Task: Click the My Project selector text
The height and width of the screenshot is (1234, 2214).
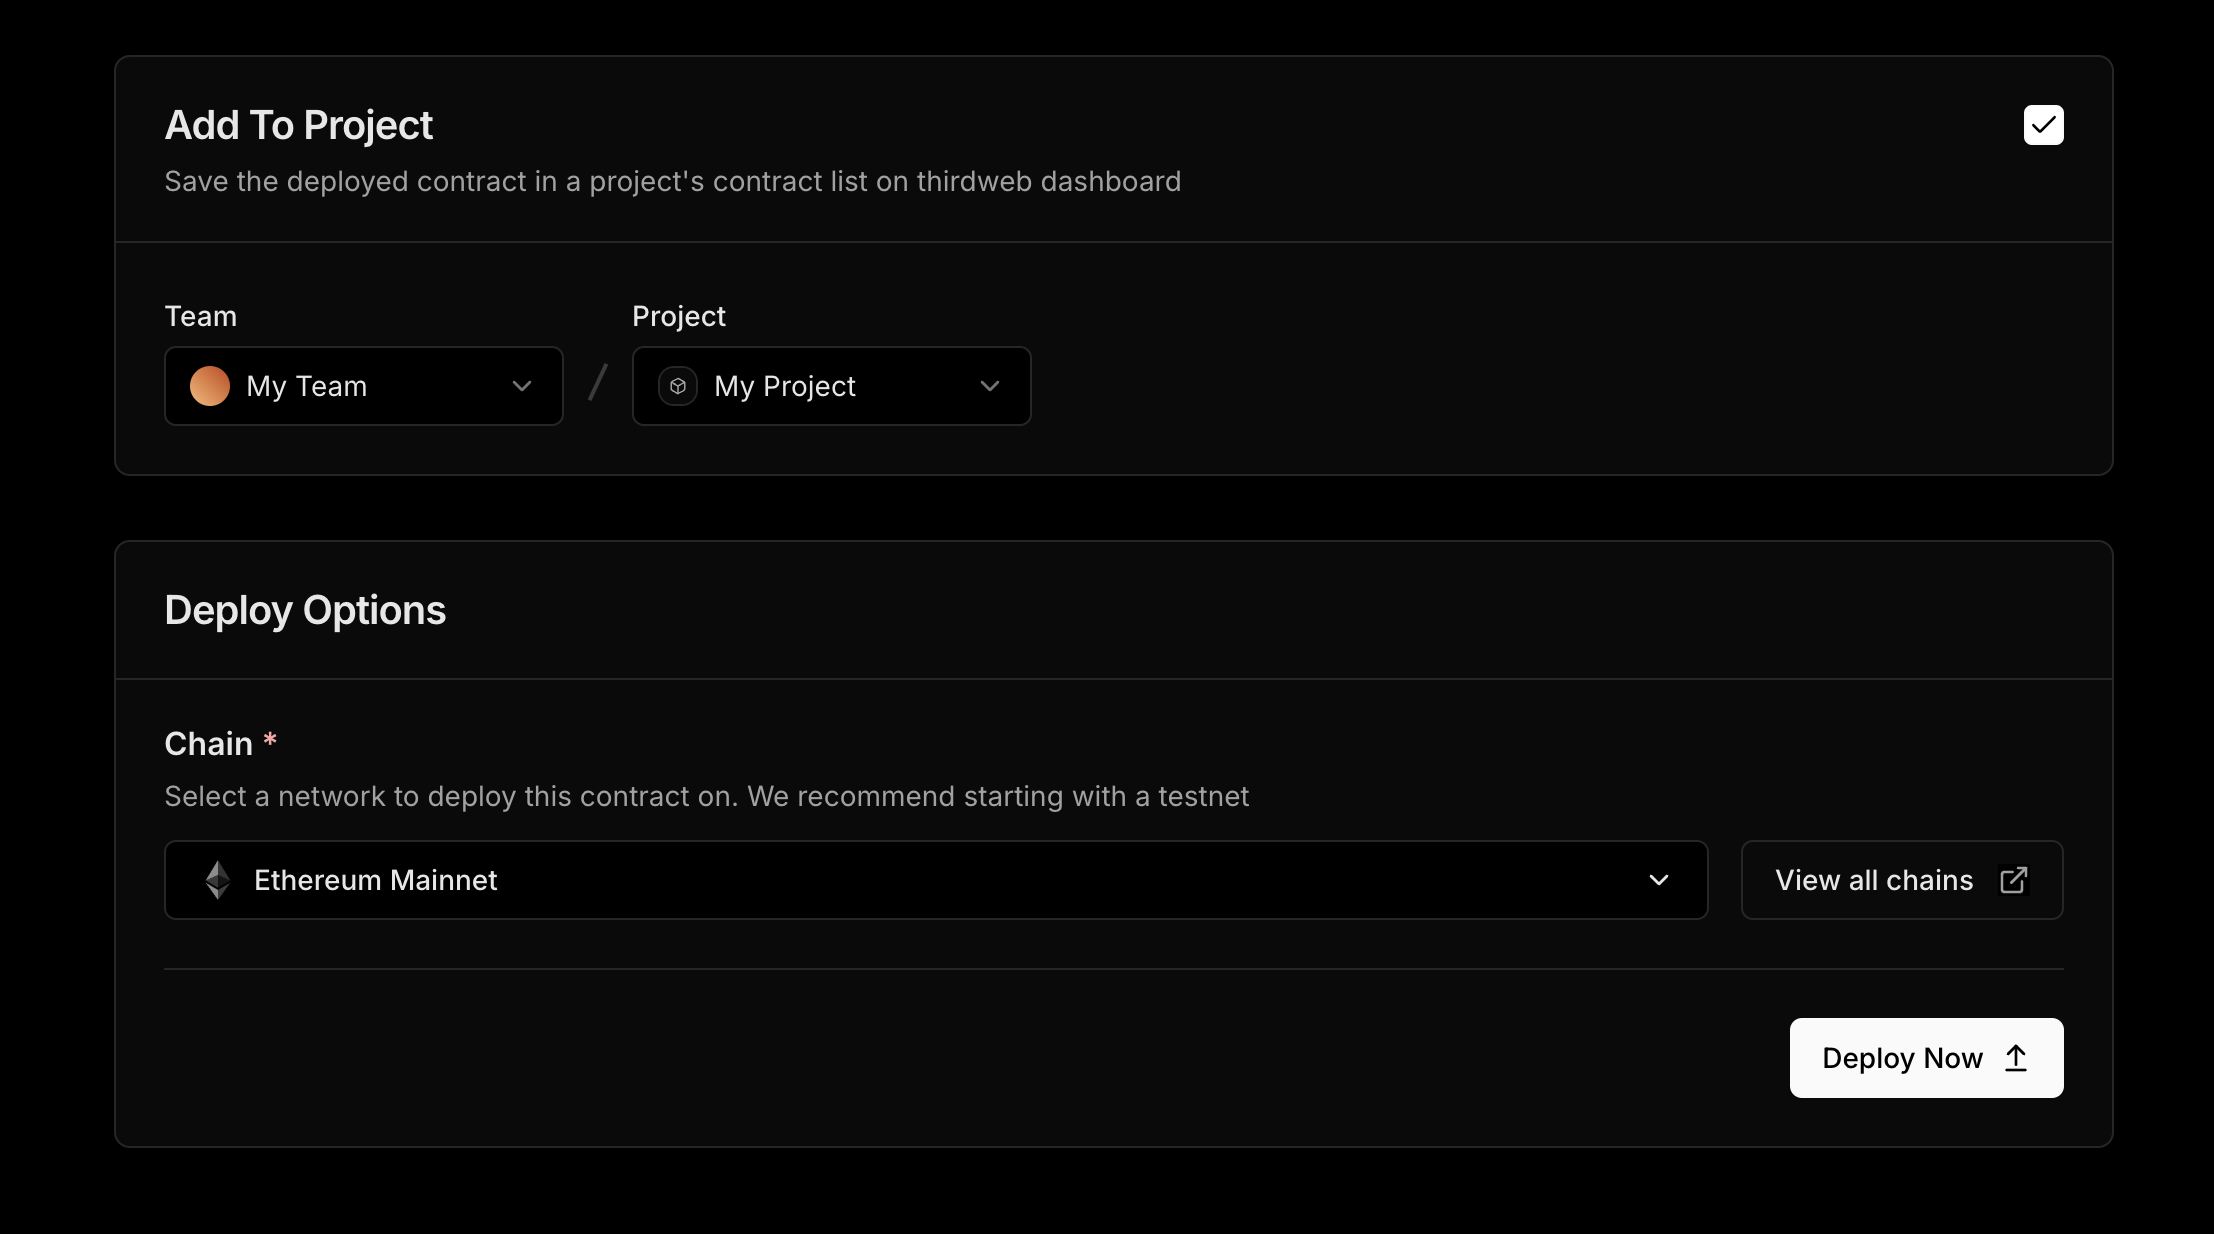Action: [784, 386]
